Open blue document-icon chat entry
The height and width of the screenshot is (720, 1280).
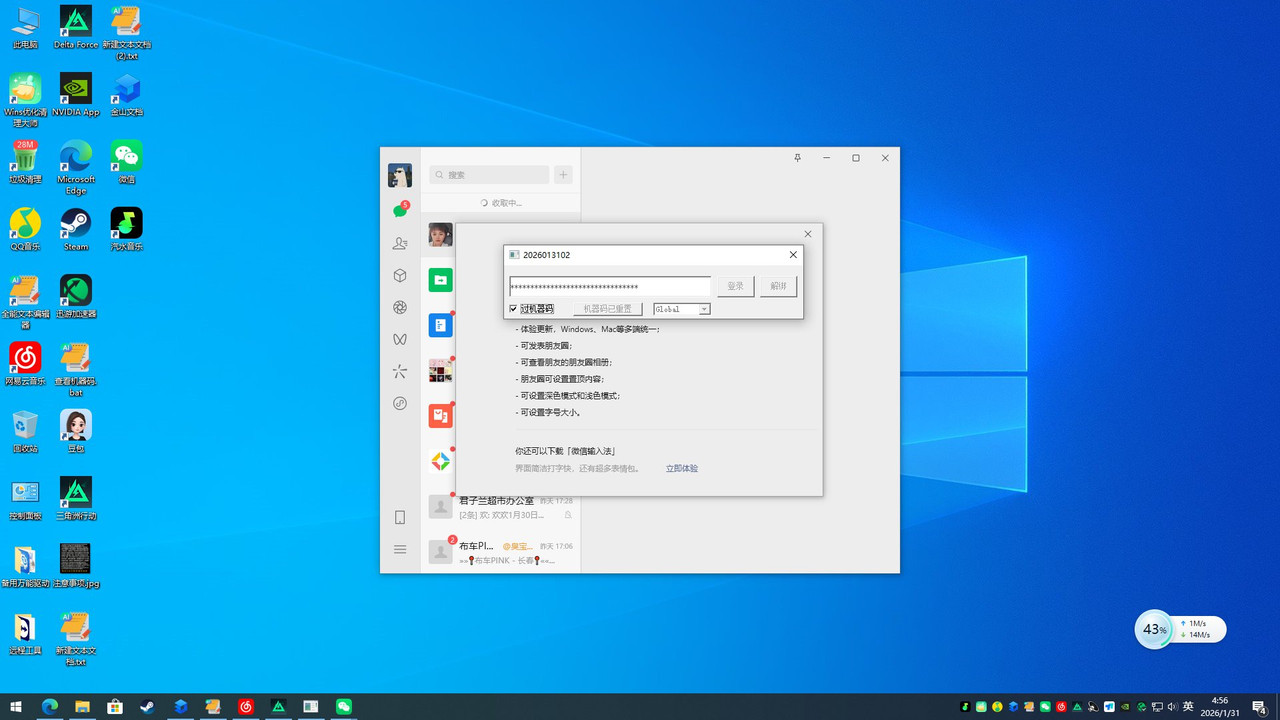[x=440, y=325]
